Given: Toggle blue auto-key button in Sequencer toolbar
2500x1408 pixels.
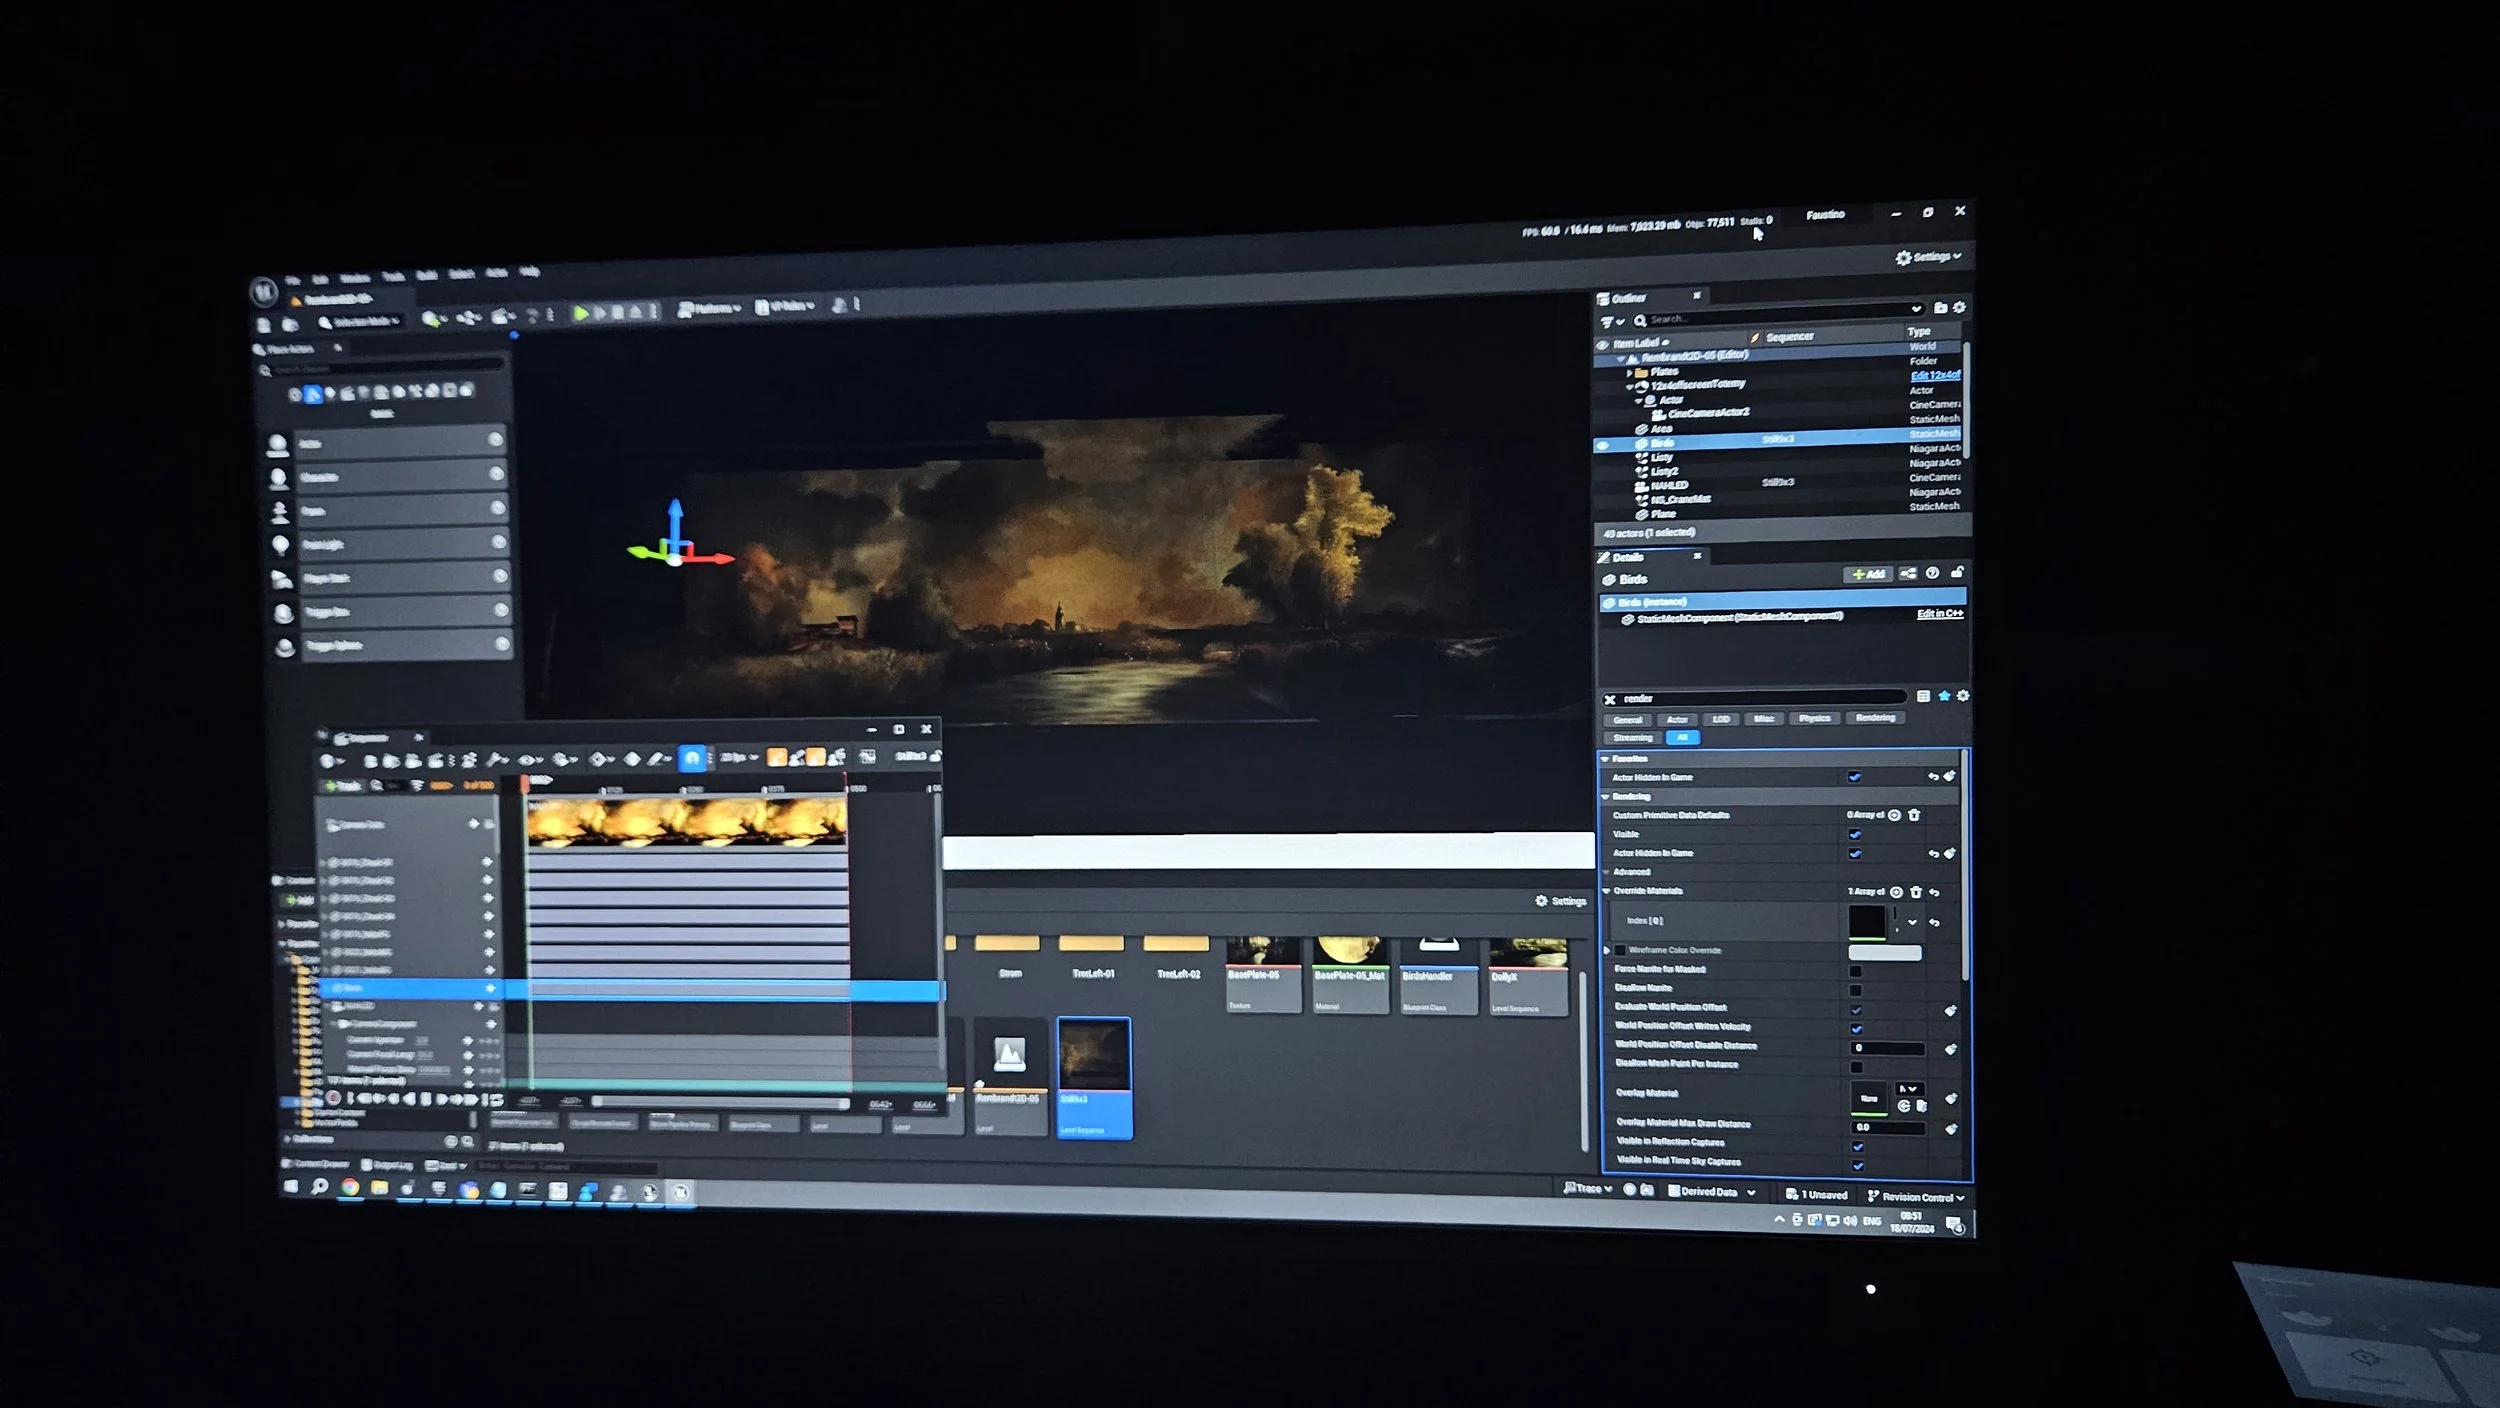Looking at the screenshot, I should click(x=691, y=758).
